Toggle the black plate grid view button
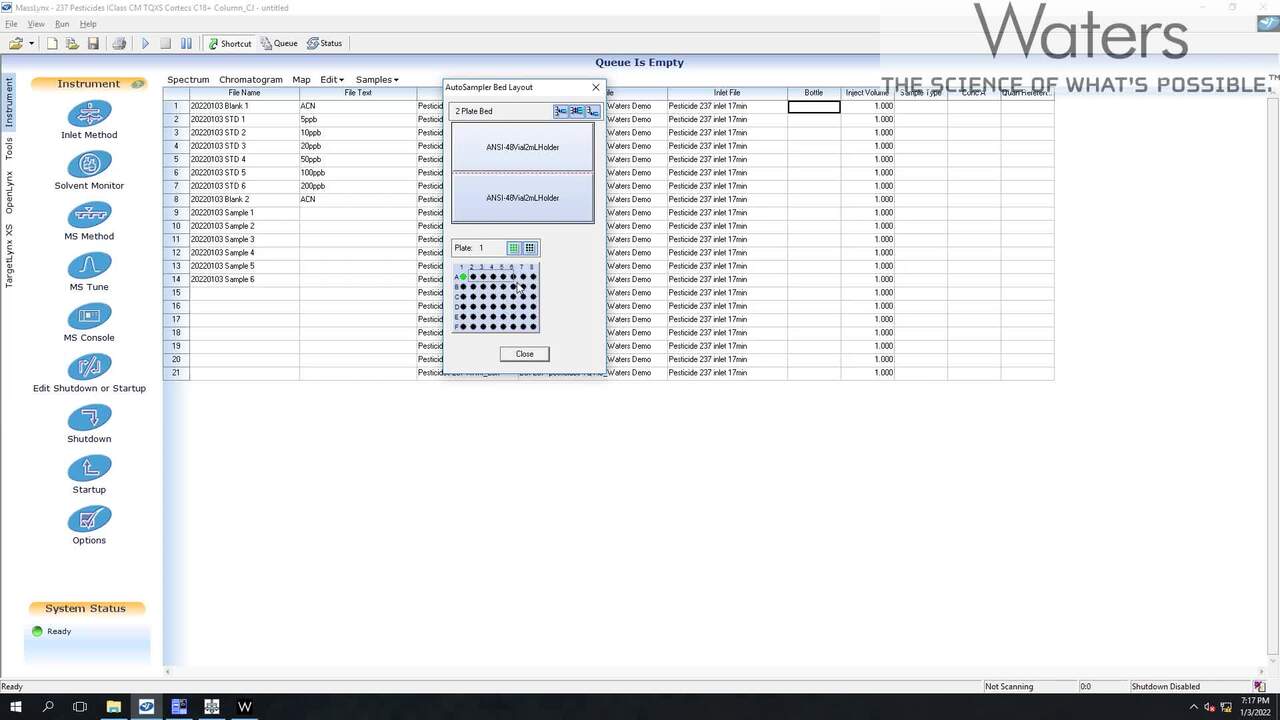This screenshot has width=1280, height=720. [x=530, y=248]
